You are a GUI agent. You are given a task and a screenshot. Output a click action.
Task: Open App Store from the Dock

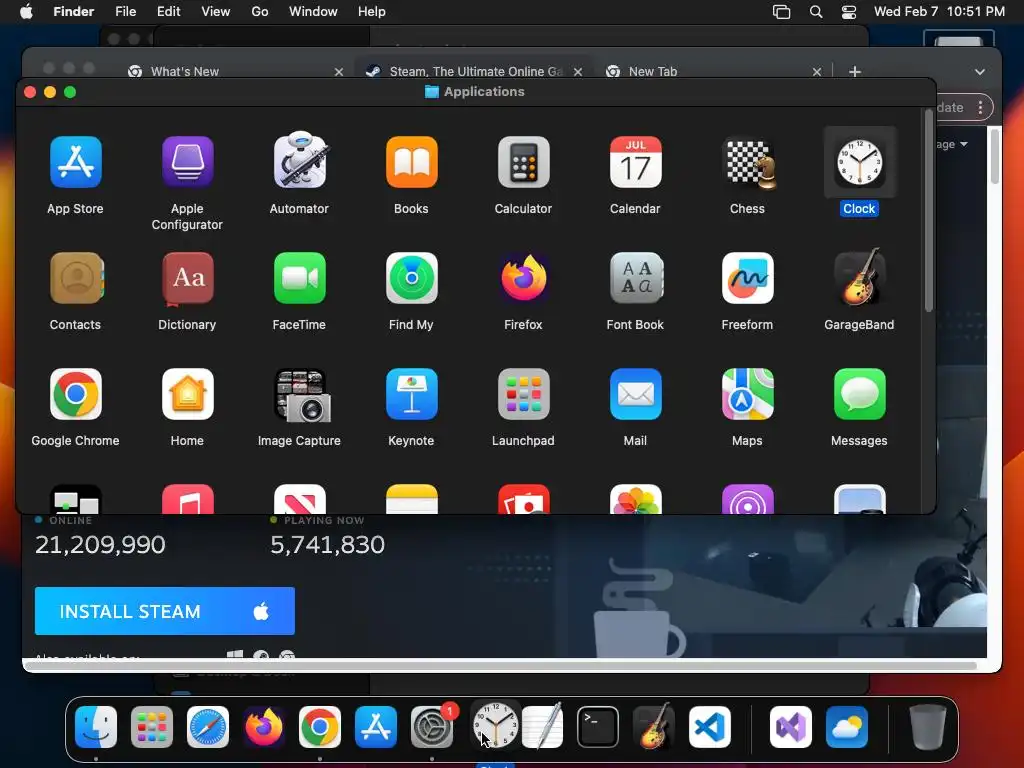pyautogui.click(x=376, y=727)
